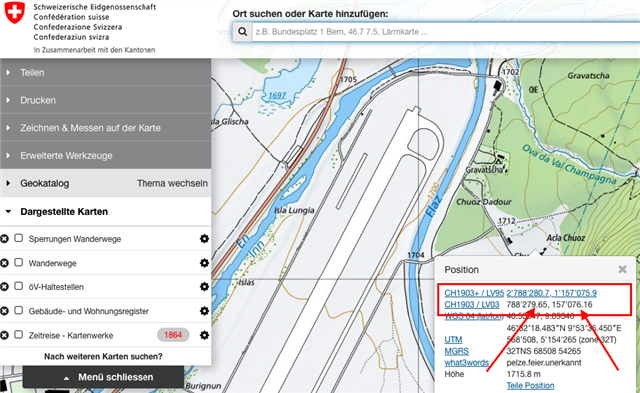Enable Zeitreise - Kartenwerke checkbox

pos(18,335)
